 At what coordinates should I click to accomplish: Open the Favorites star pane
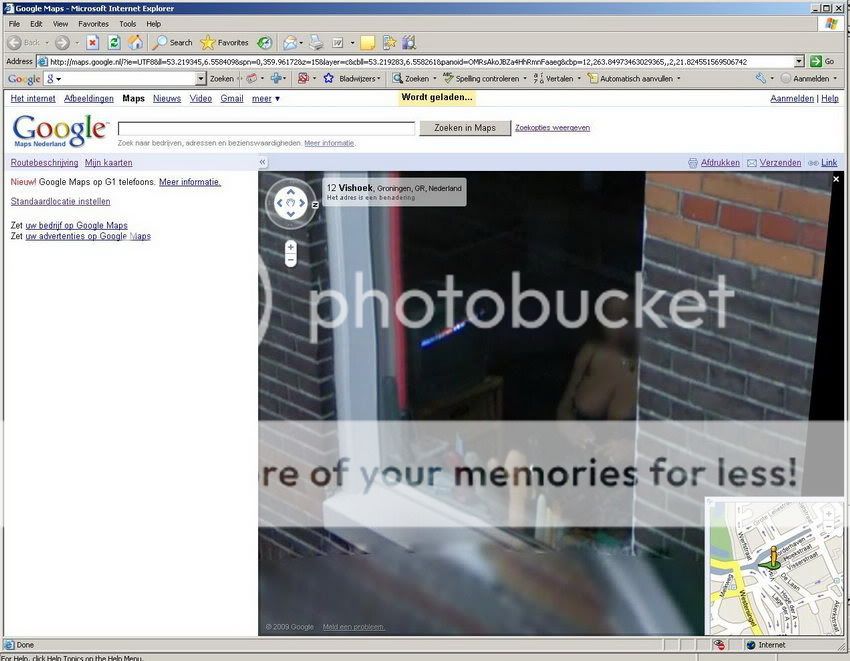point(224,42)
